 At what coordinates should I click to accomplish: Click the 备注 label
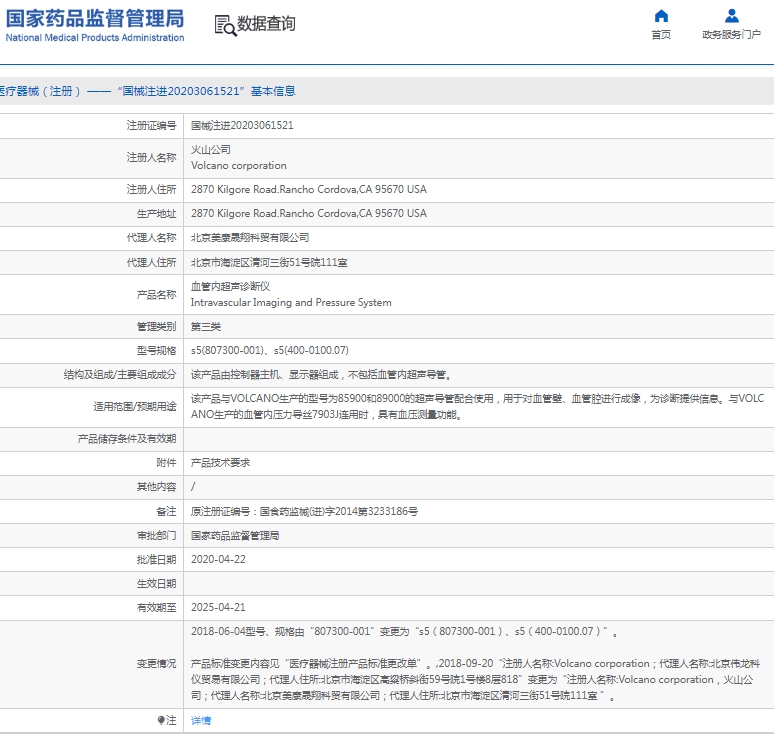click(166, 511)
